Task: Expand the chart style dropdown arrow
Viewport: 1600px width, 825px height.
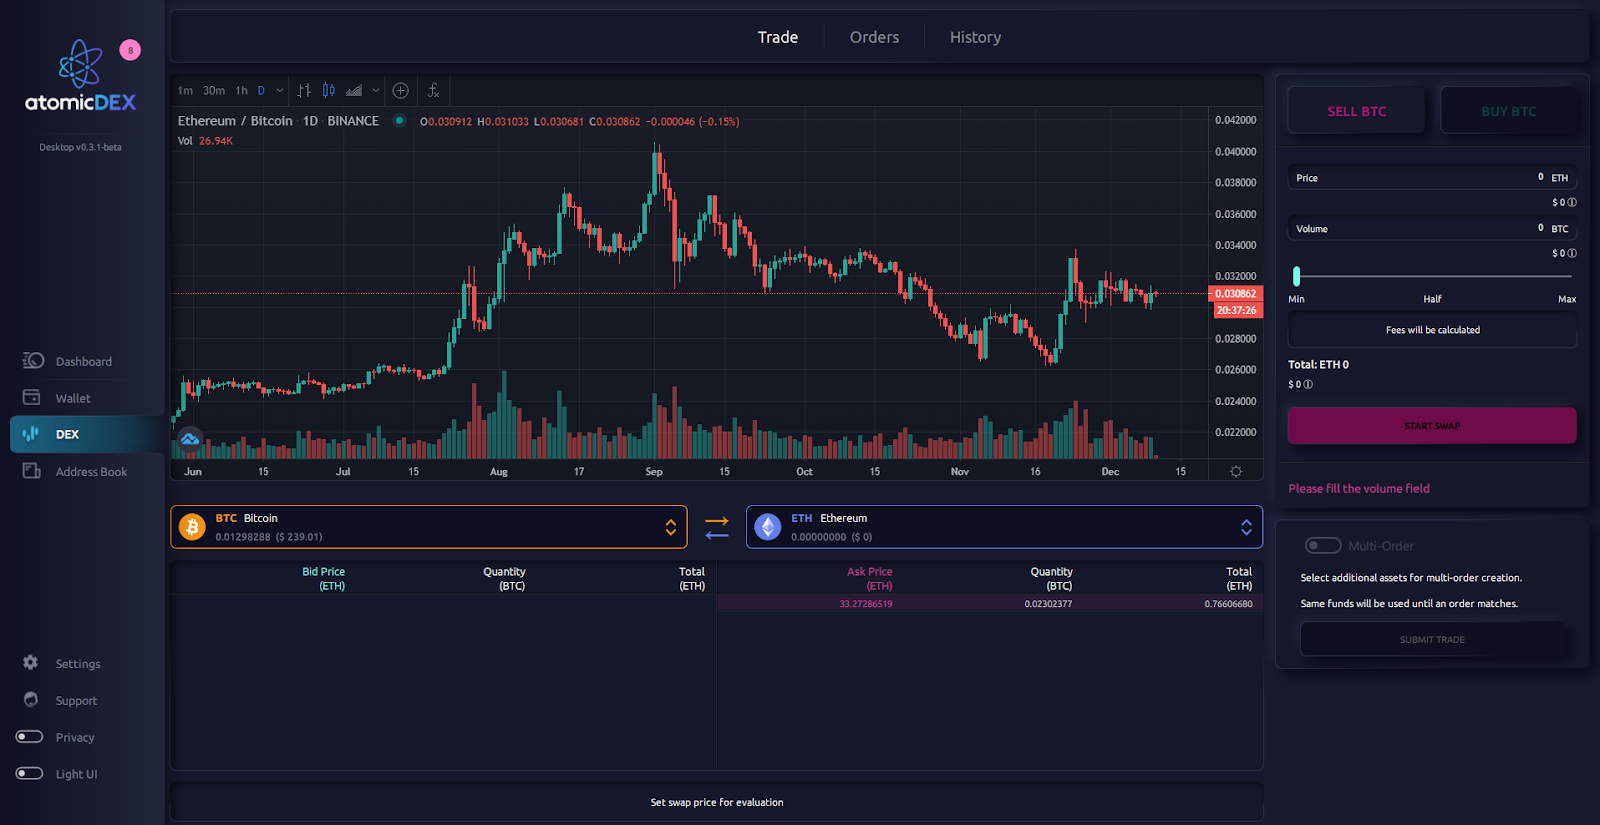Action: (376, 90)
